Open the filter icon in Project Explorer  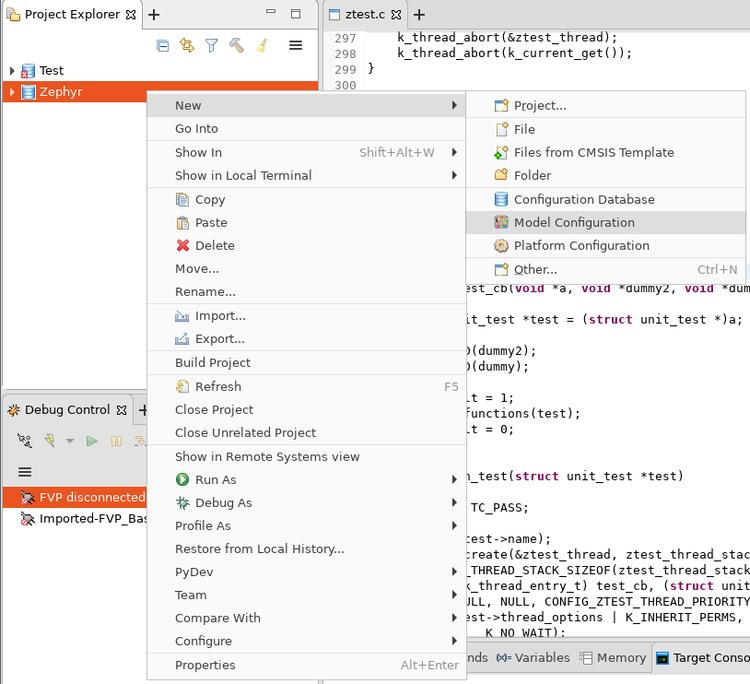coord(211,45)
